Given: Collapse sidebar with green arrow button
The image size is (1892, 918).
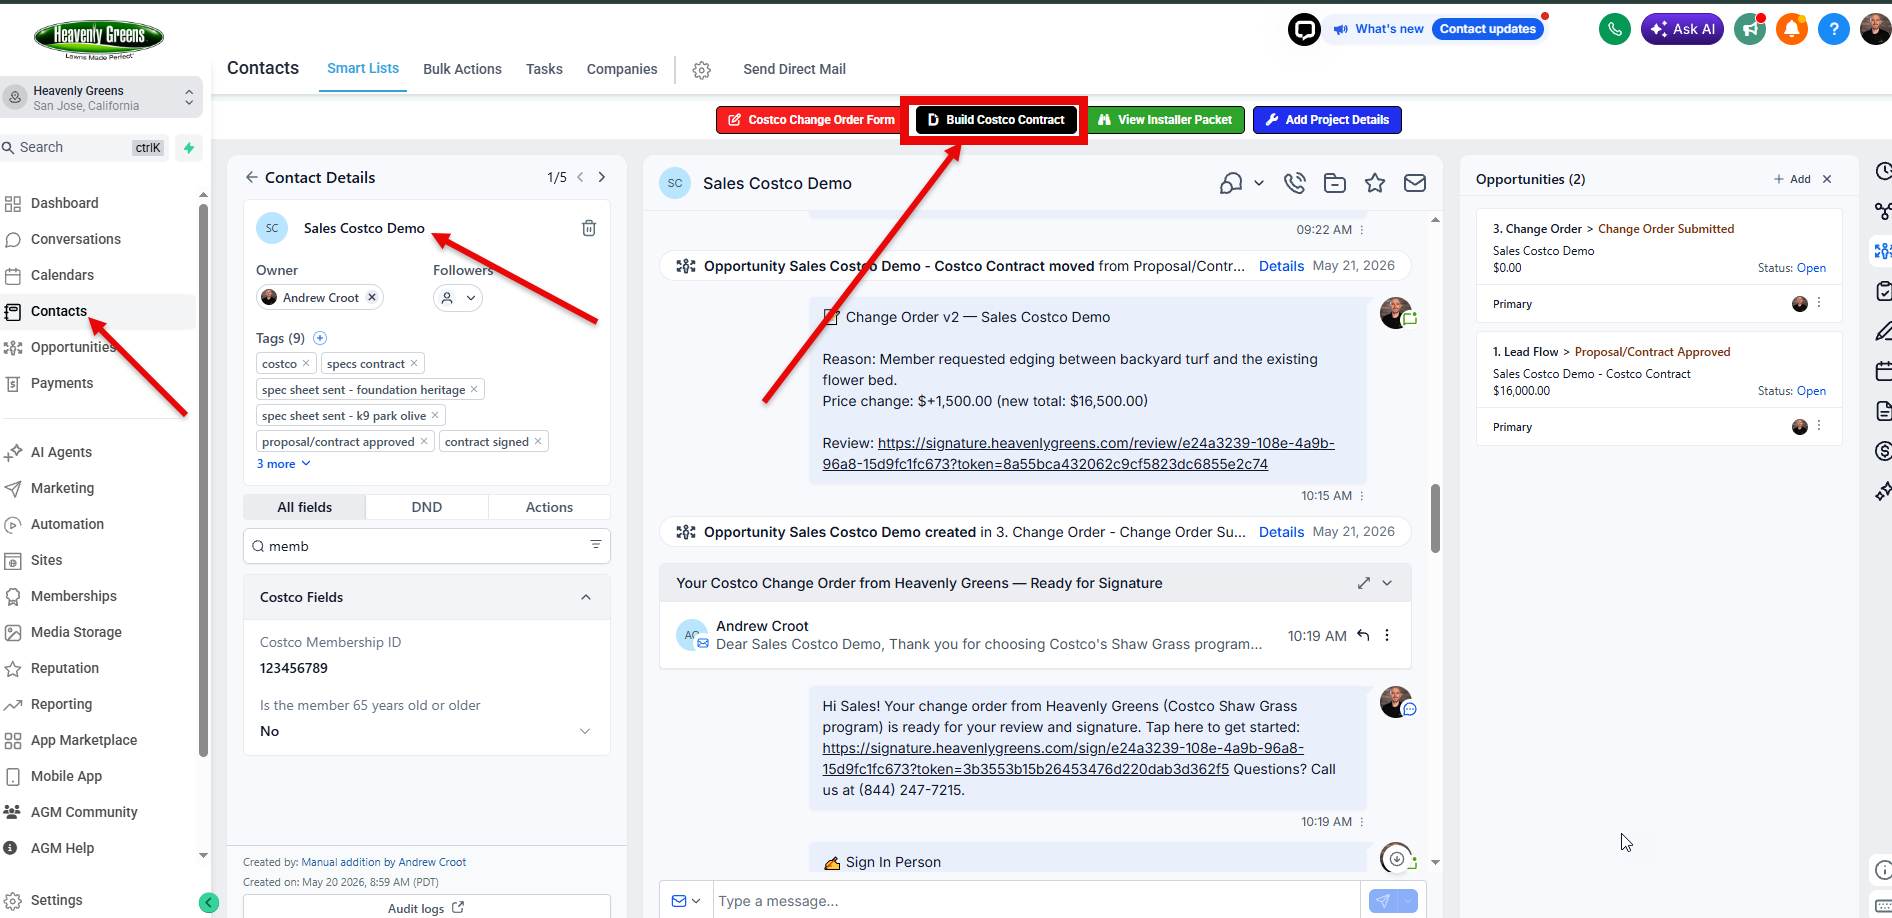Looking at the screenshot, I should click(208, 903).
